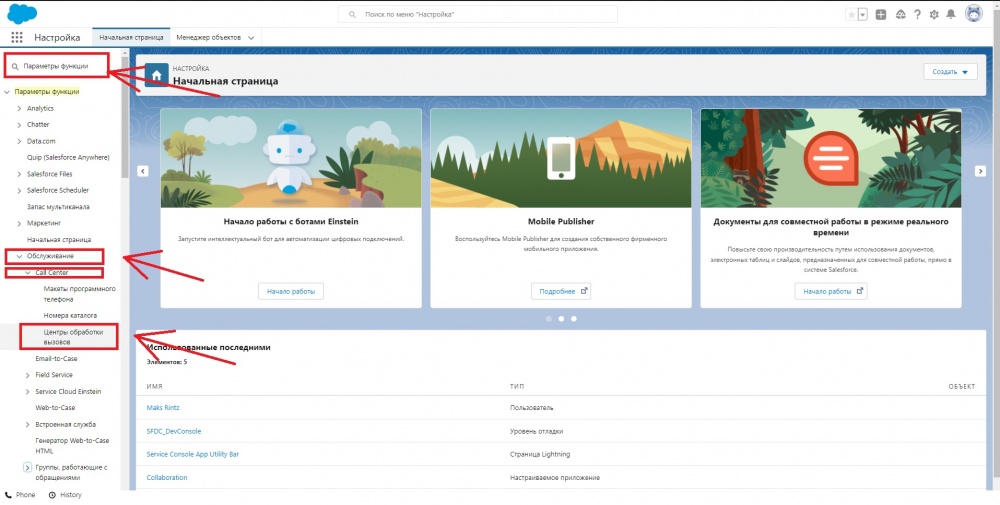Switch to Начальная страница tab

(131, 38)
